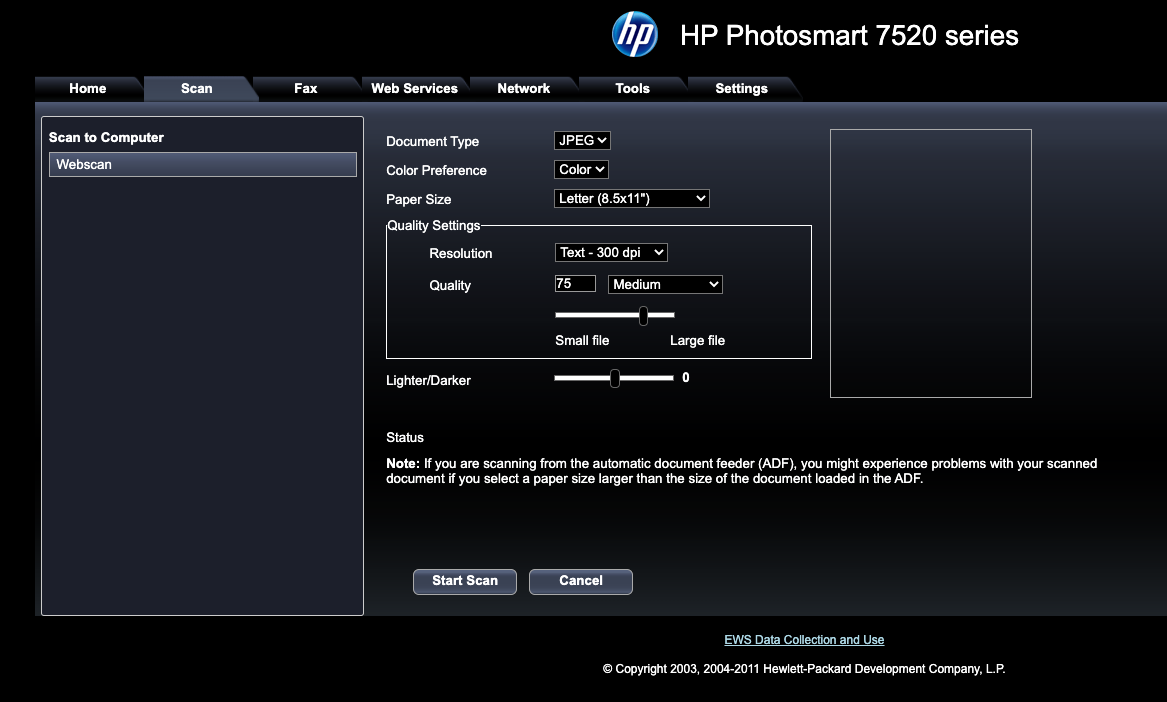The height and width of the screenshot is (702, 1167).
Task: Click the Cancel button
Action: click(x=581, y=581)
